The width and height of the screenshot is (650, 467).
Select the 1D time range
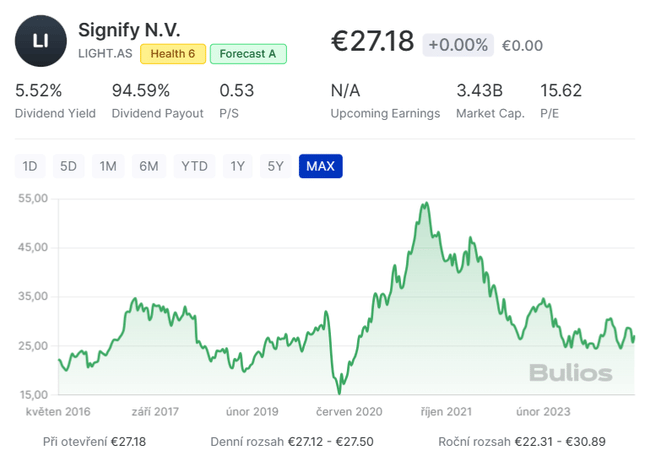30,166
